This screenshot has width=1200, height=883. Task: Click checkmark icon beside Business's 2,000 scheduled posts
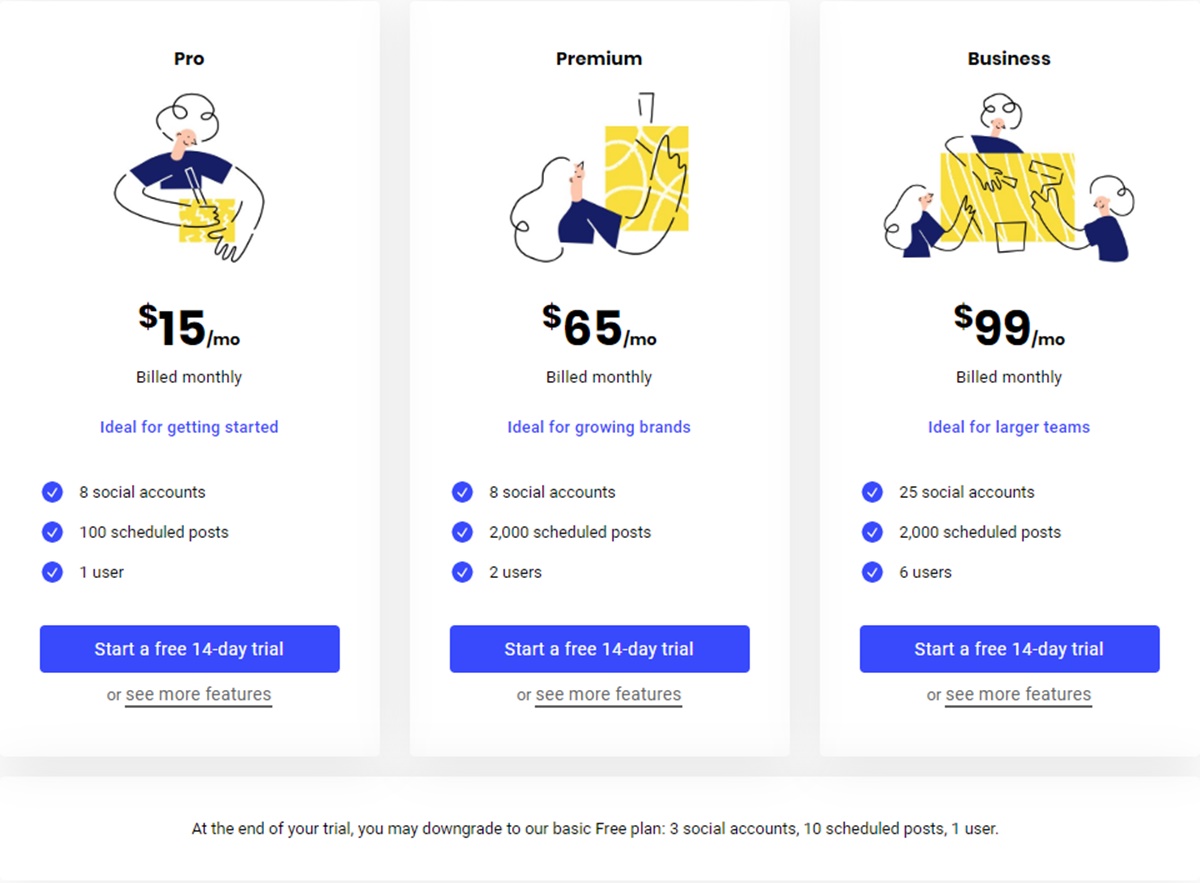tap(872, 532)
